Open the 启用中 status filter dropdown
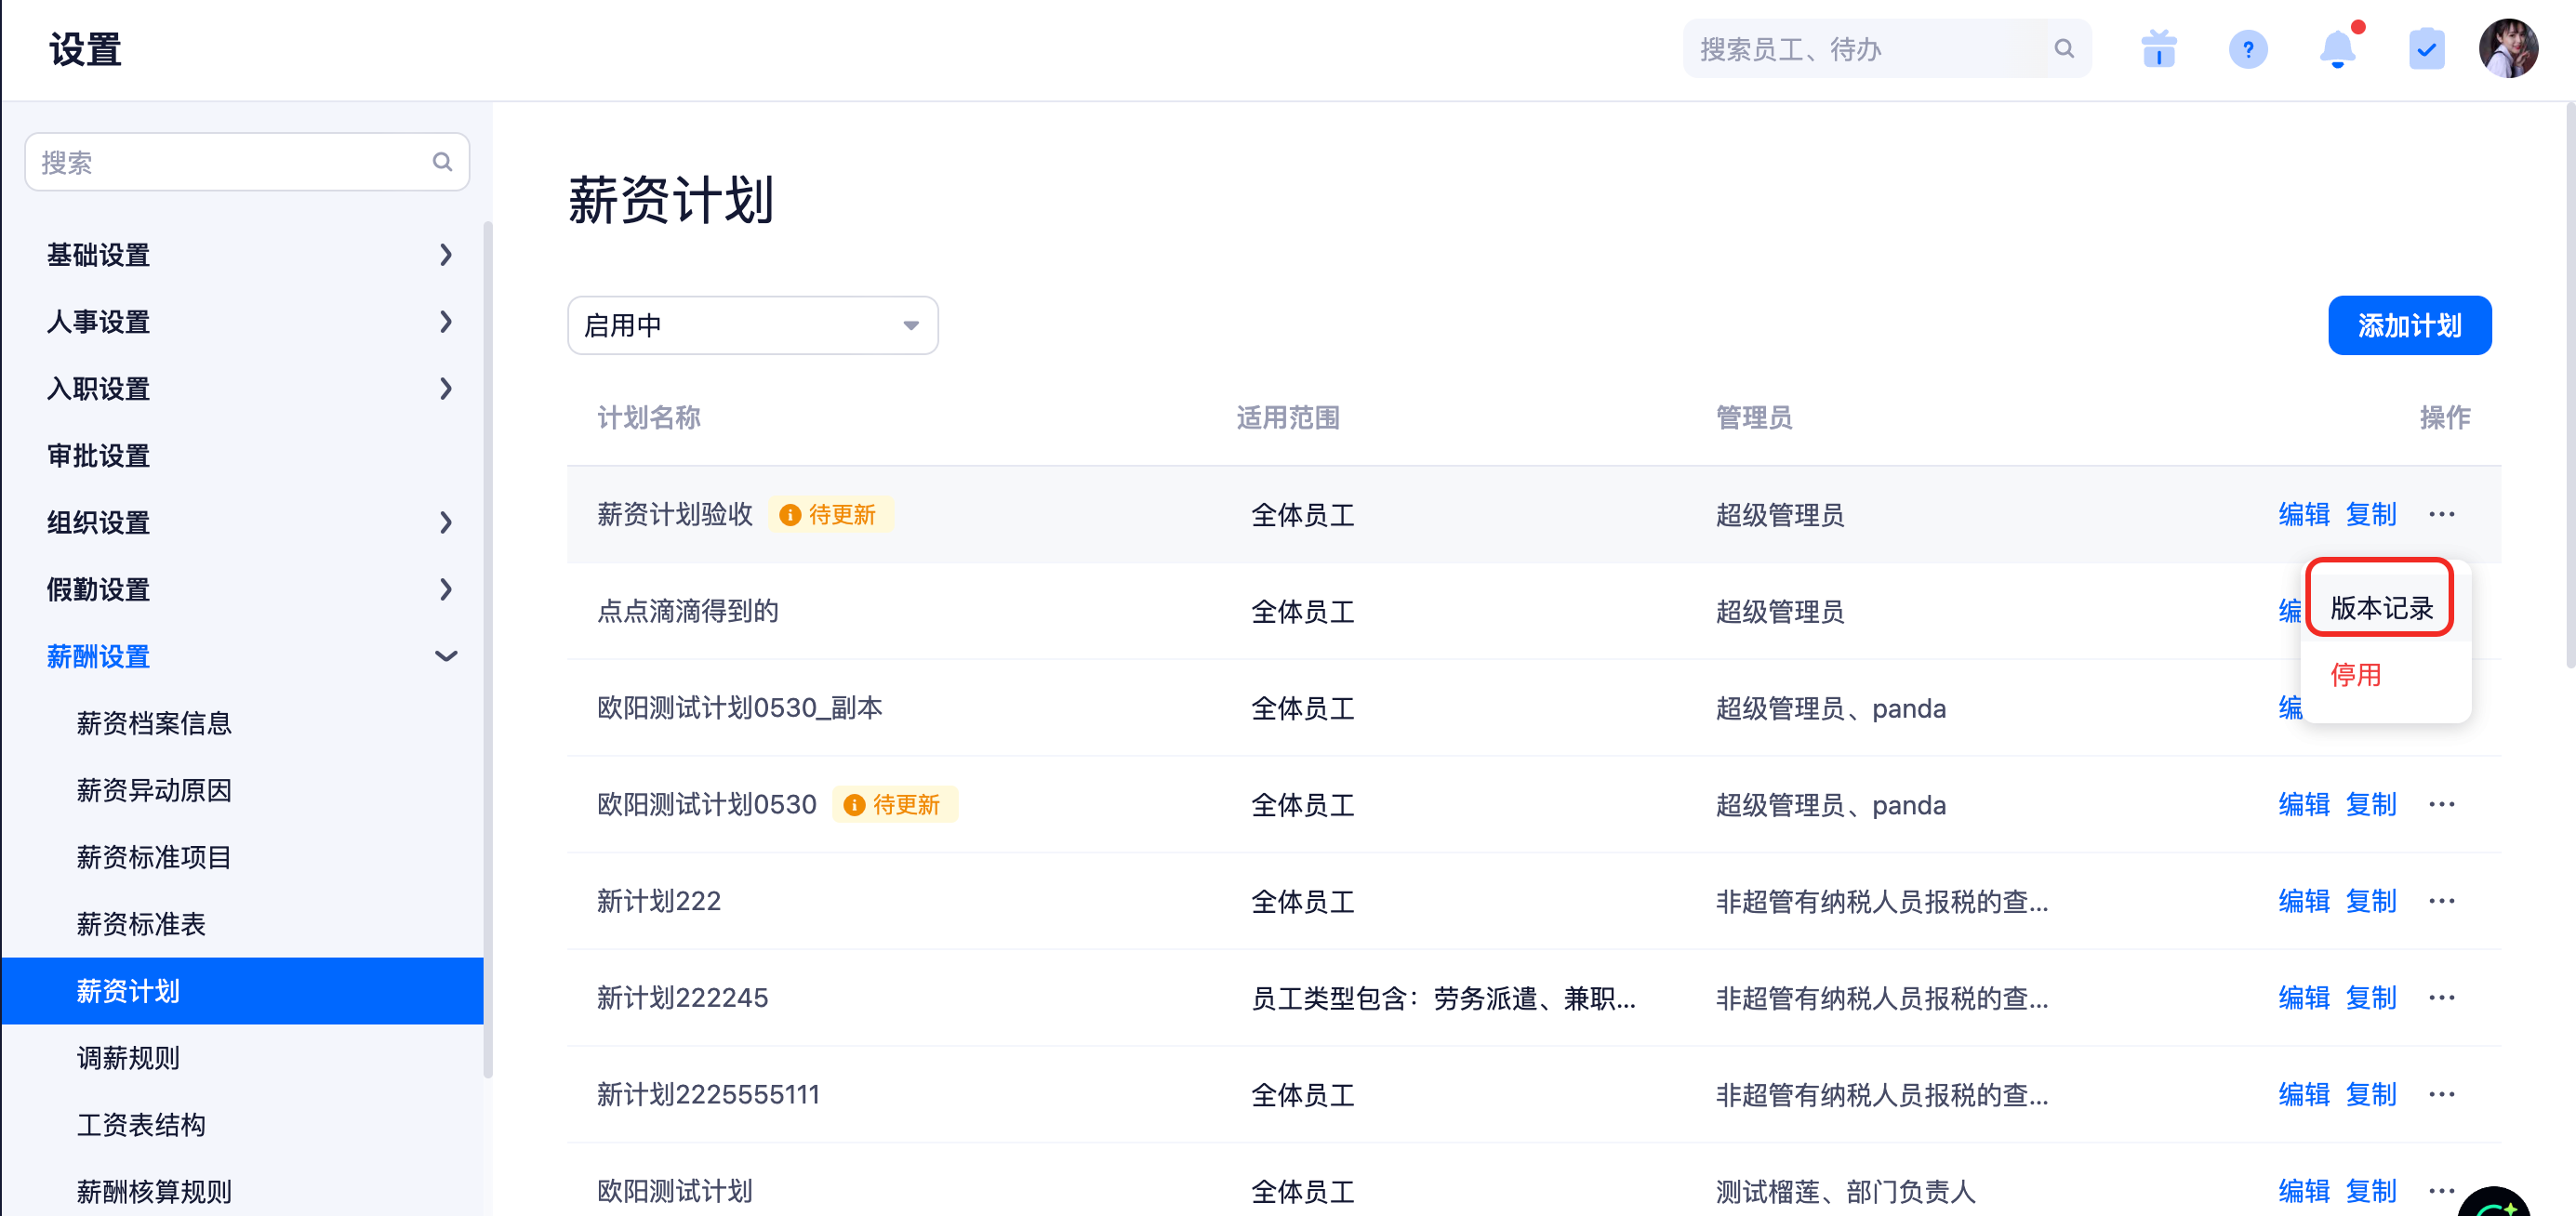The width and height of the screenshot is (2576, 1216). coord(752,325)
